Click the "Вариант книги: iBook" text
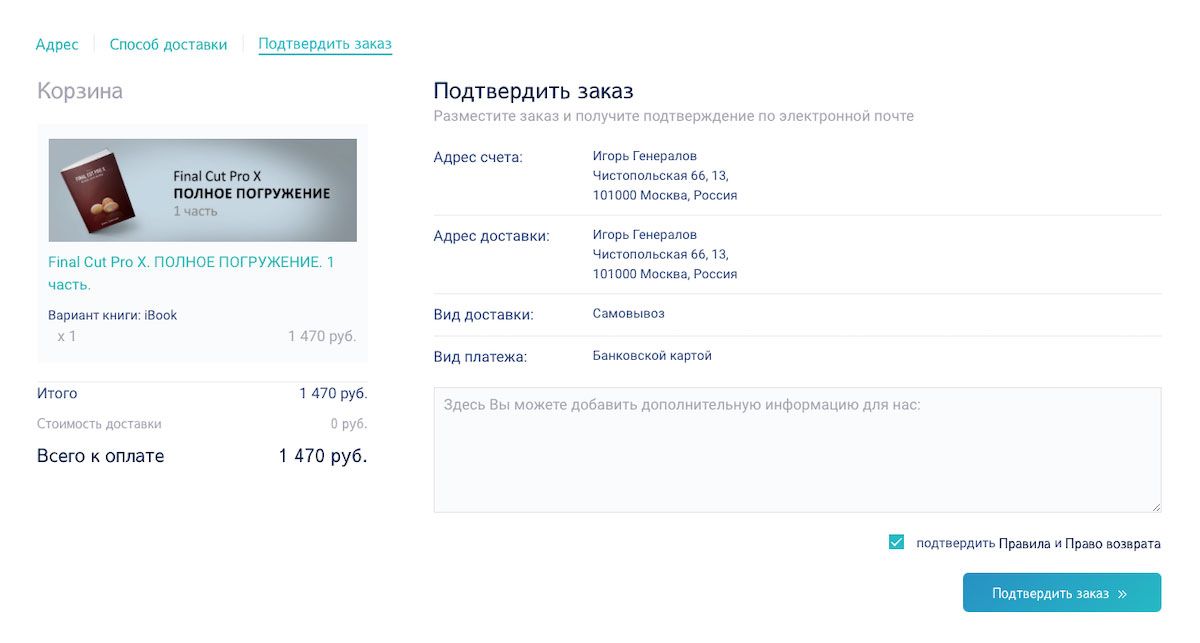This screenshot has width=1200, height=643. (x=112, y=315)
